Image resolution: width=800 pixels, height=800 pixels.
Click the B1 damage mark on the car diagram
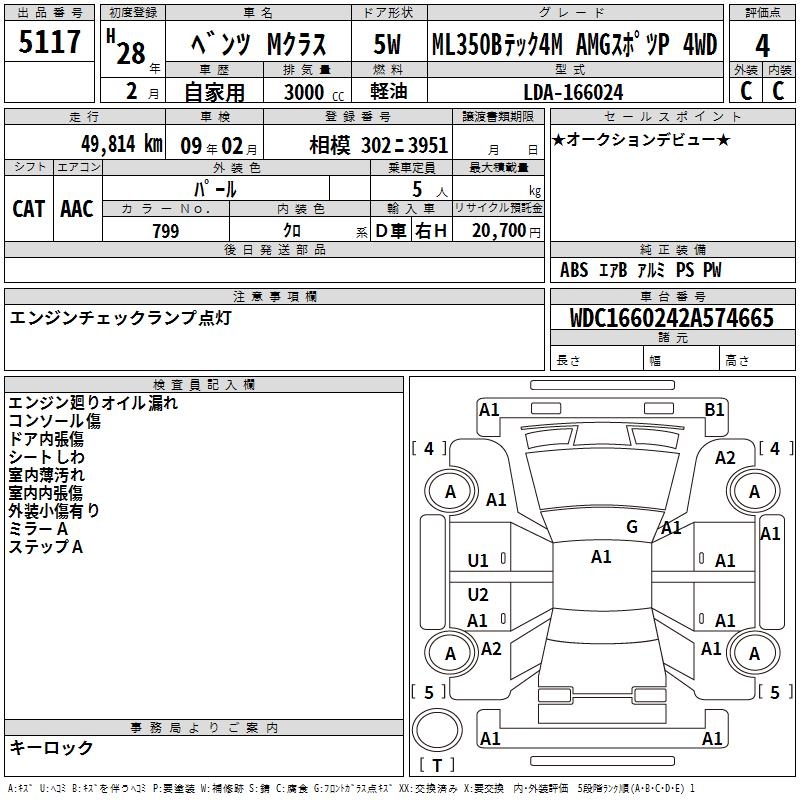(x=714, y=409)
